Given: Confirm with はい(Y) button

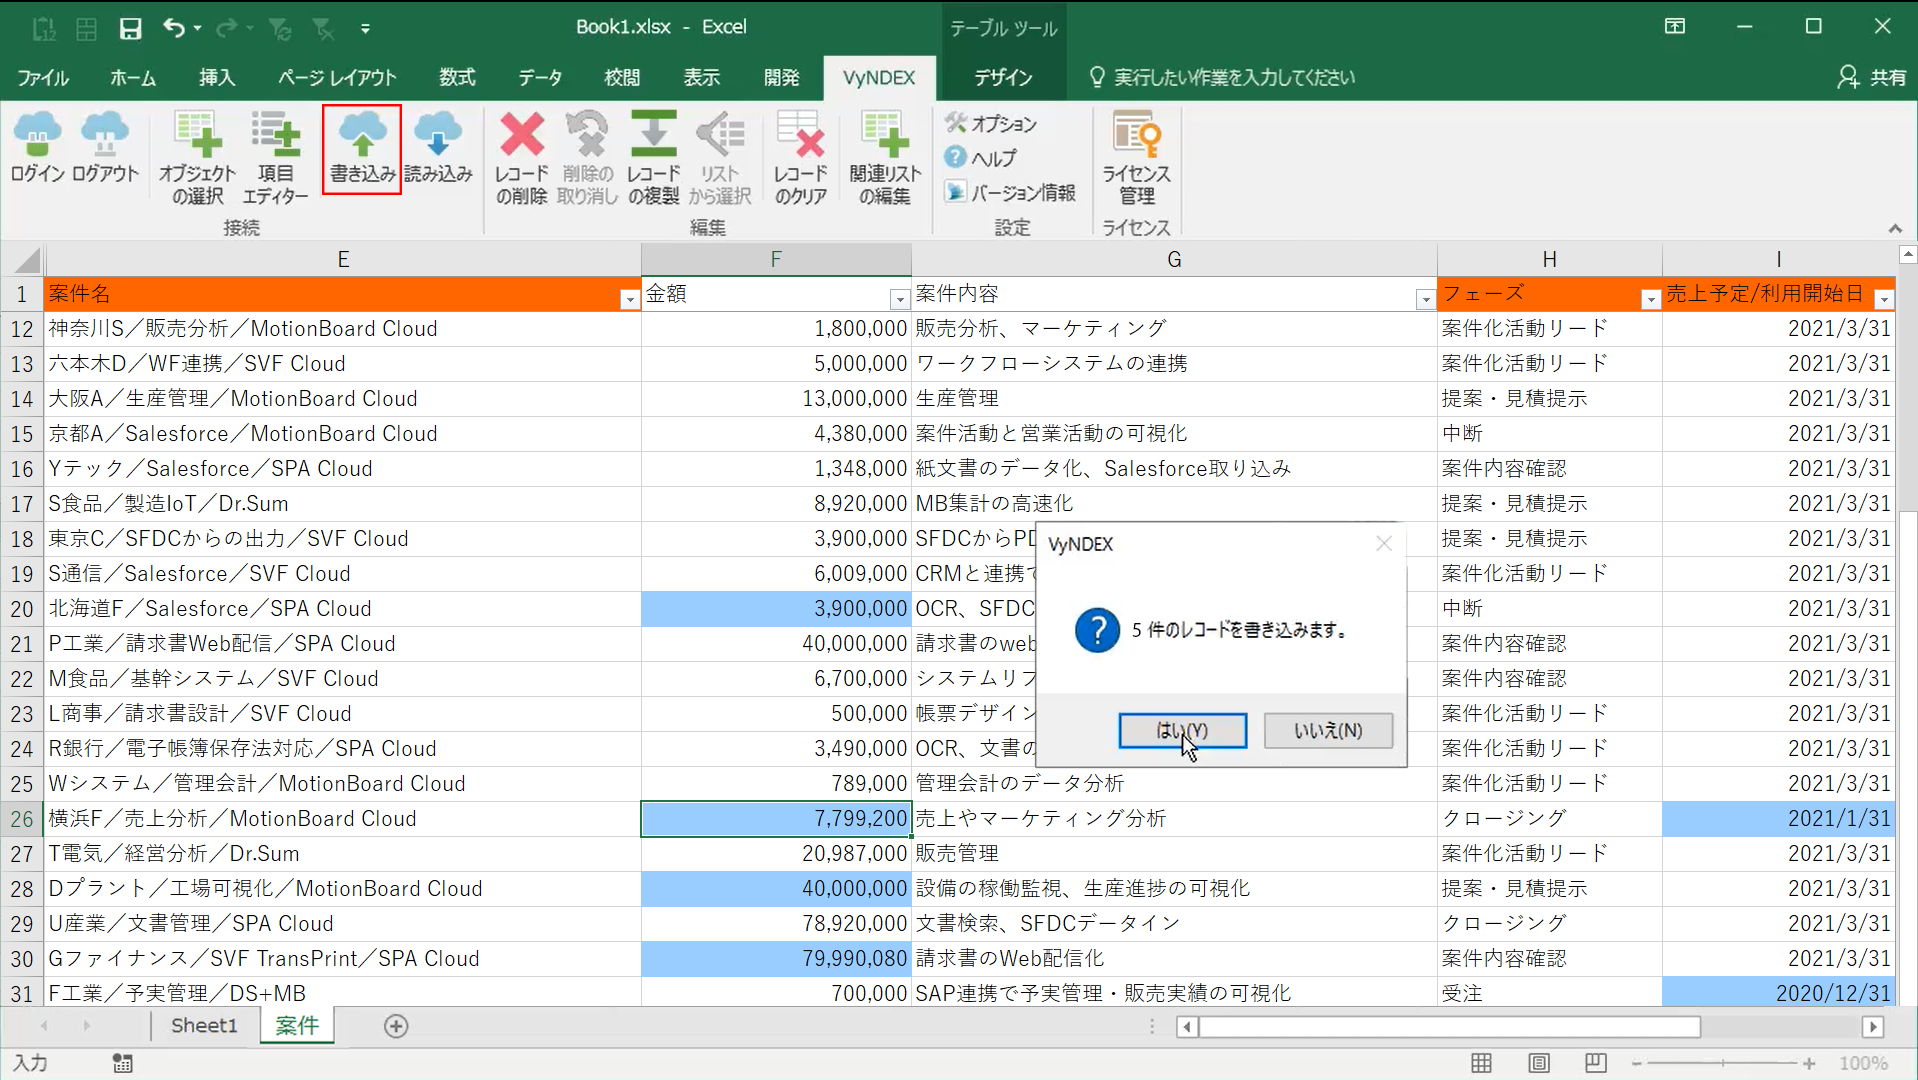Looking at the screenshot, I should (1182, 730).
